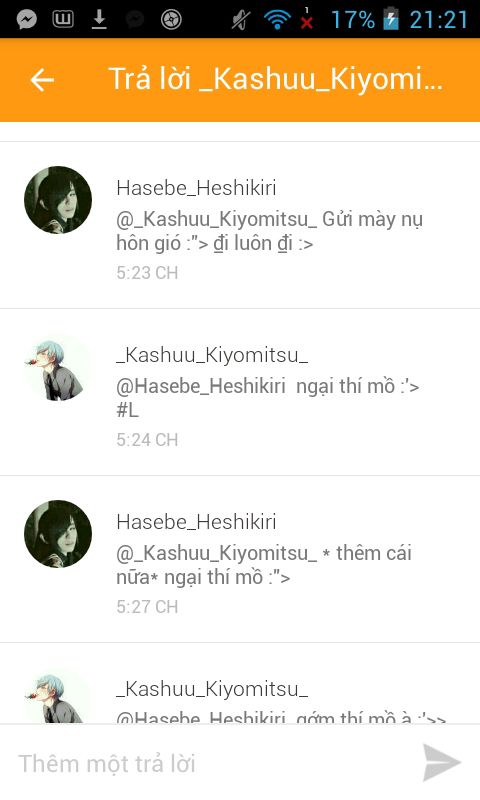Tap the Wi-Fi status icon
This screenshot has width=480, height=800.
(x=276, y=20)
